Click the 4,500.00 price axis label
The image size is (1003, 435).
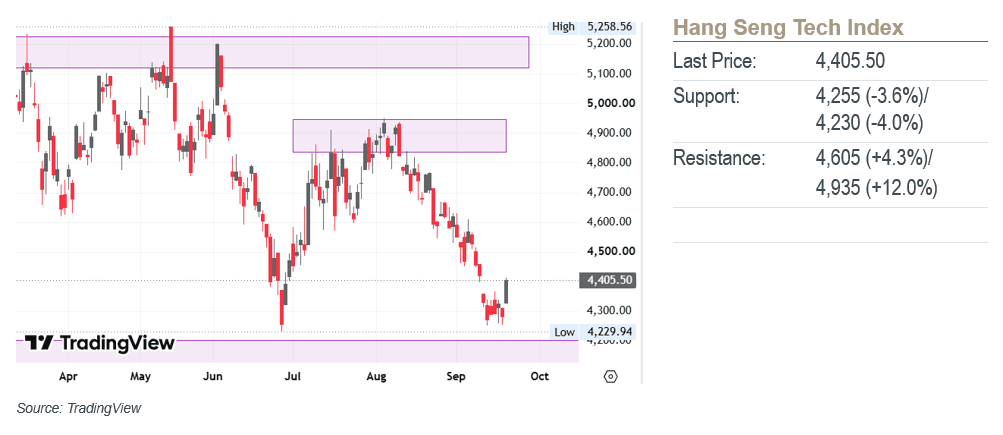tap(609, 251)
